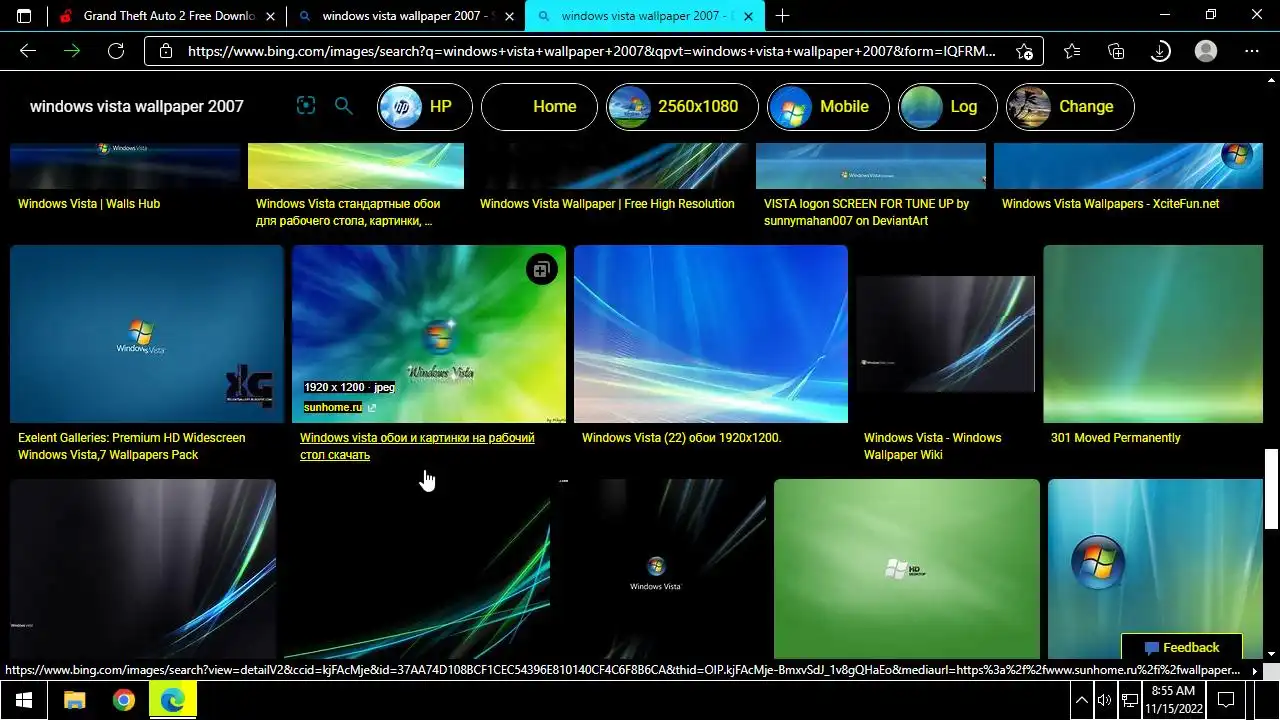Open Google Chrome from taskbar
1280x720 pixels.
(124, 700)
